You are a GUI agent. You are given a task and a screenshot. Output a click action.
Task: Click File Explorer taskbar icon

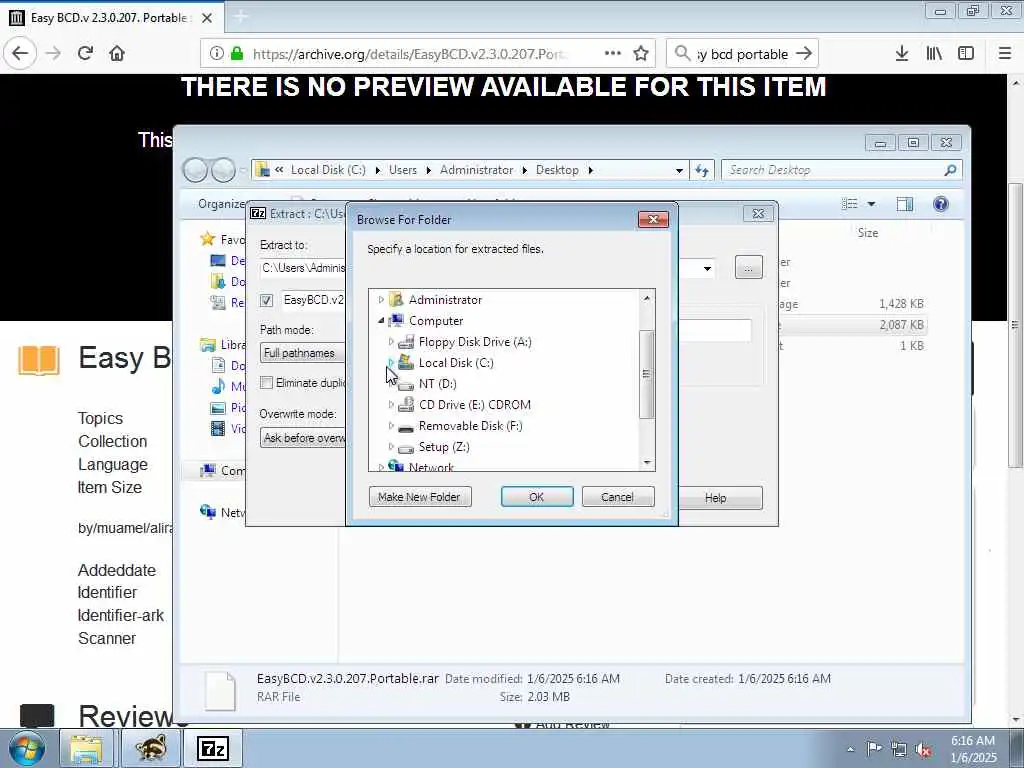87,748
